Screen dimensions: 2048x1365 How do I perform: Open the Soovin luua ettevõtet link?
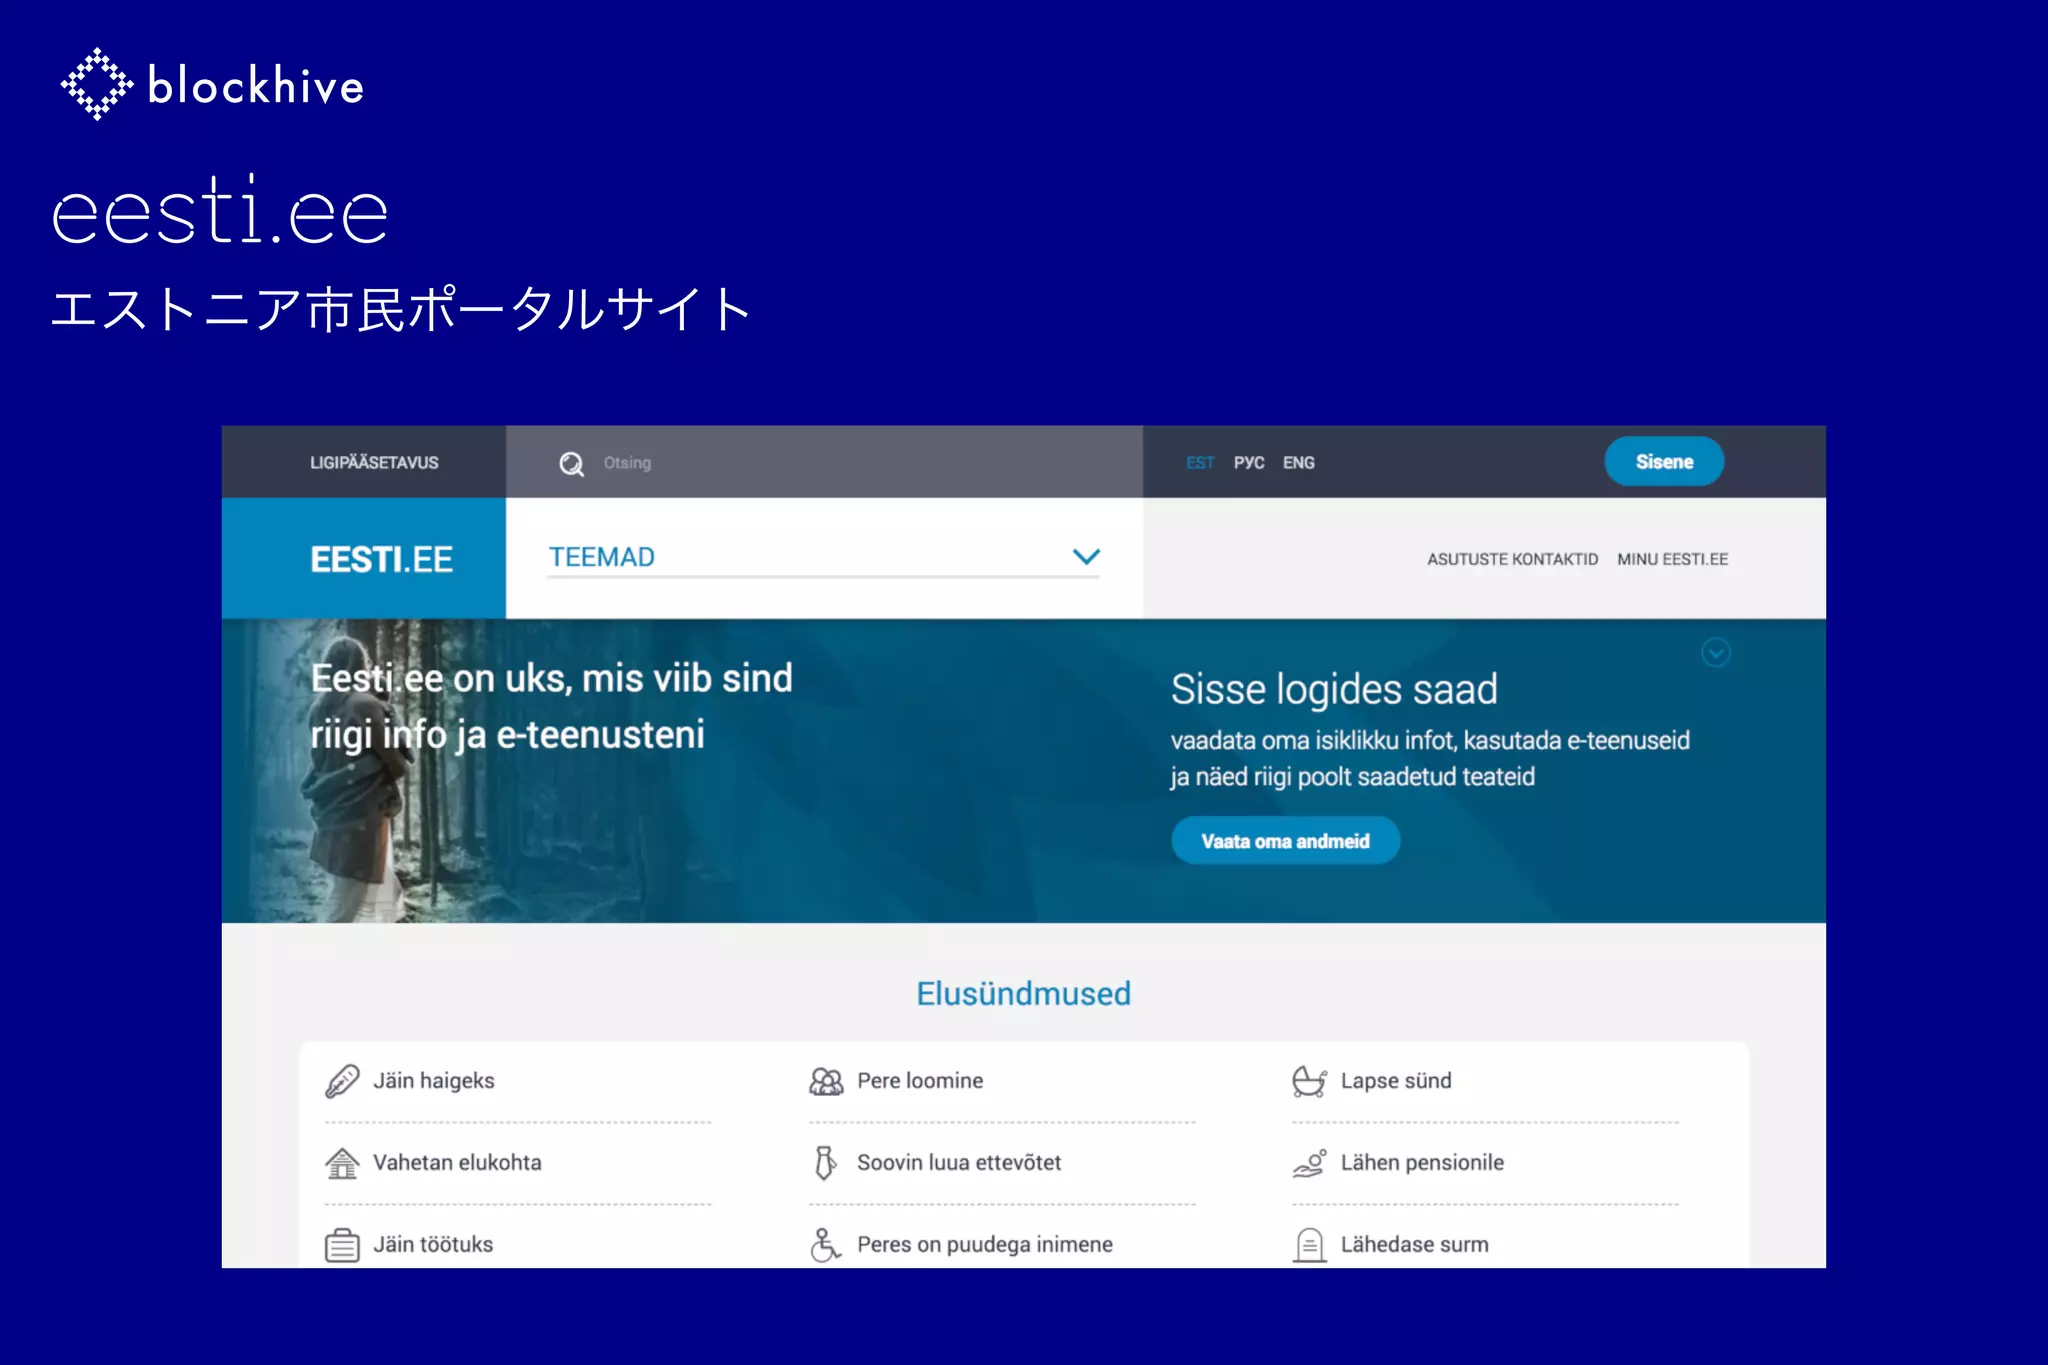click(959, 1163)
